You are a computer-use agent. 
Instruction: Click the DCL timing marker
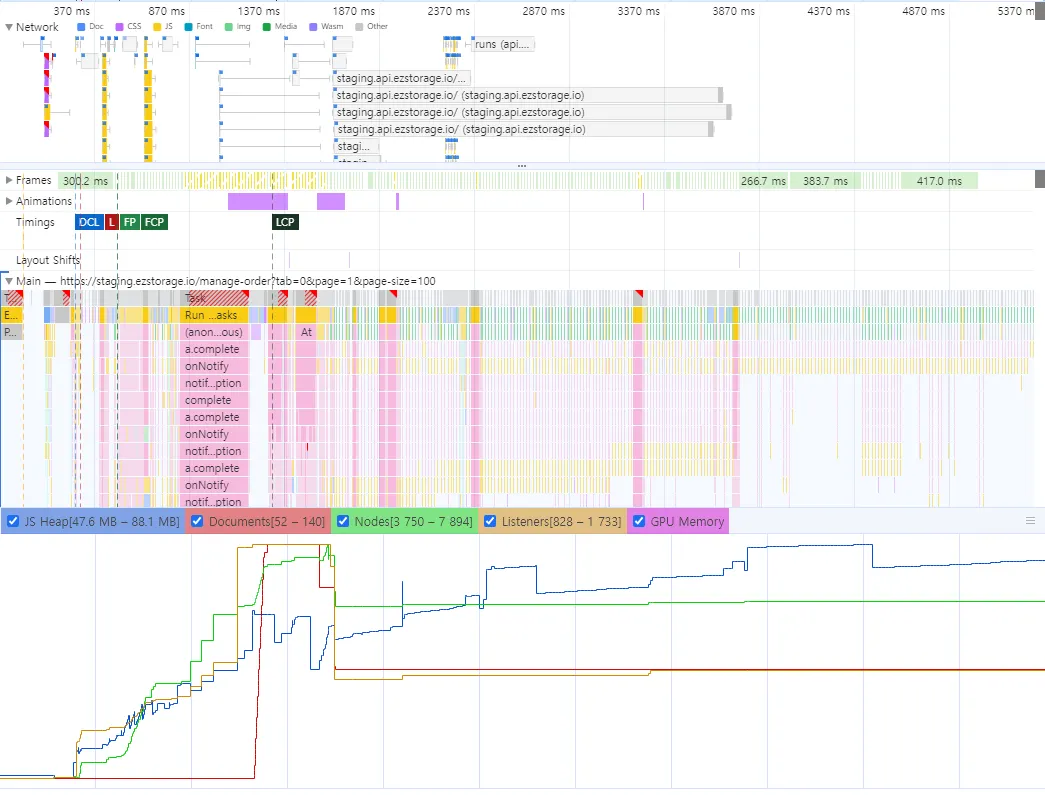coord(89,222)
